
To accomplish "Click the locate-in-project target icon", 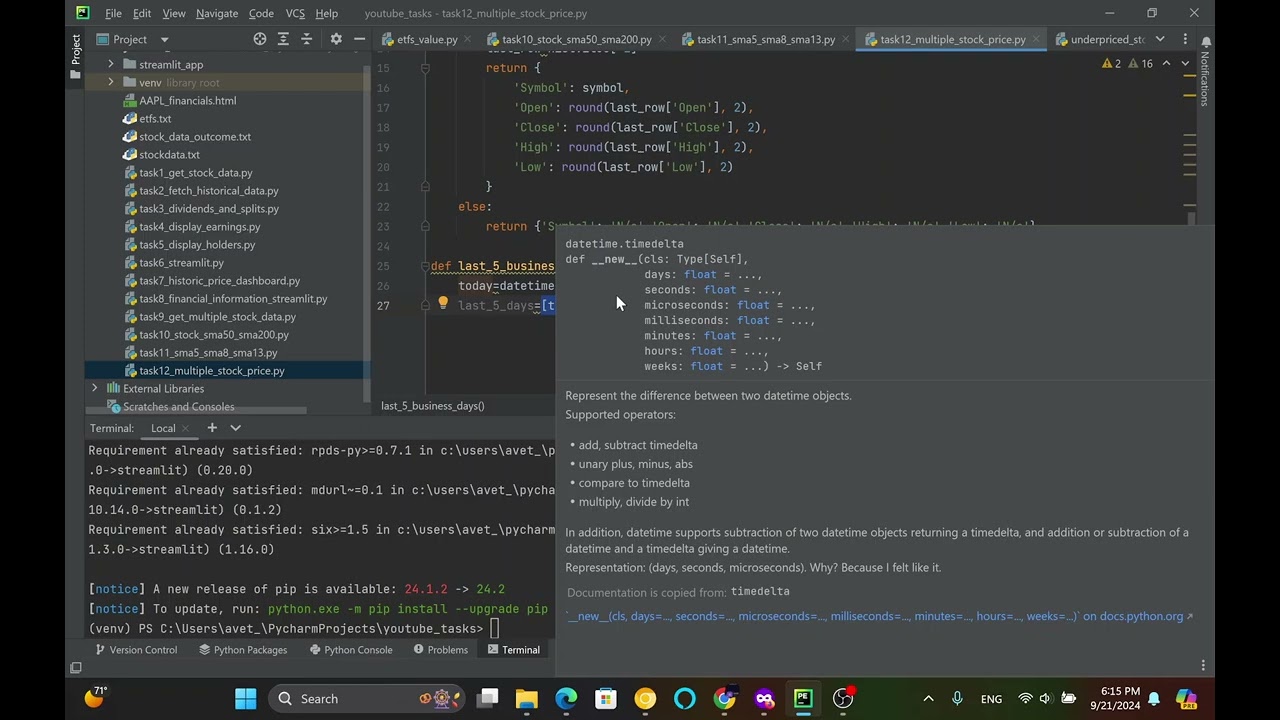I will pos(260,39).
